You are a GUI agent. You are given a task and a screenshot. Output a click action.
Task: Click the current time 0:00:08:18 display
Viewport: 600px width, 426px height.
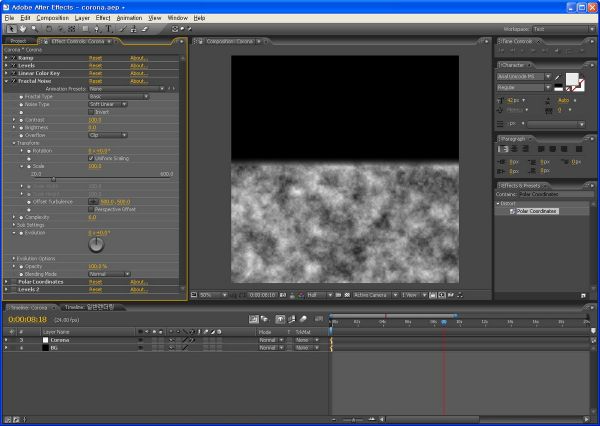pyautogui.click(x=27, y=319)
